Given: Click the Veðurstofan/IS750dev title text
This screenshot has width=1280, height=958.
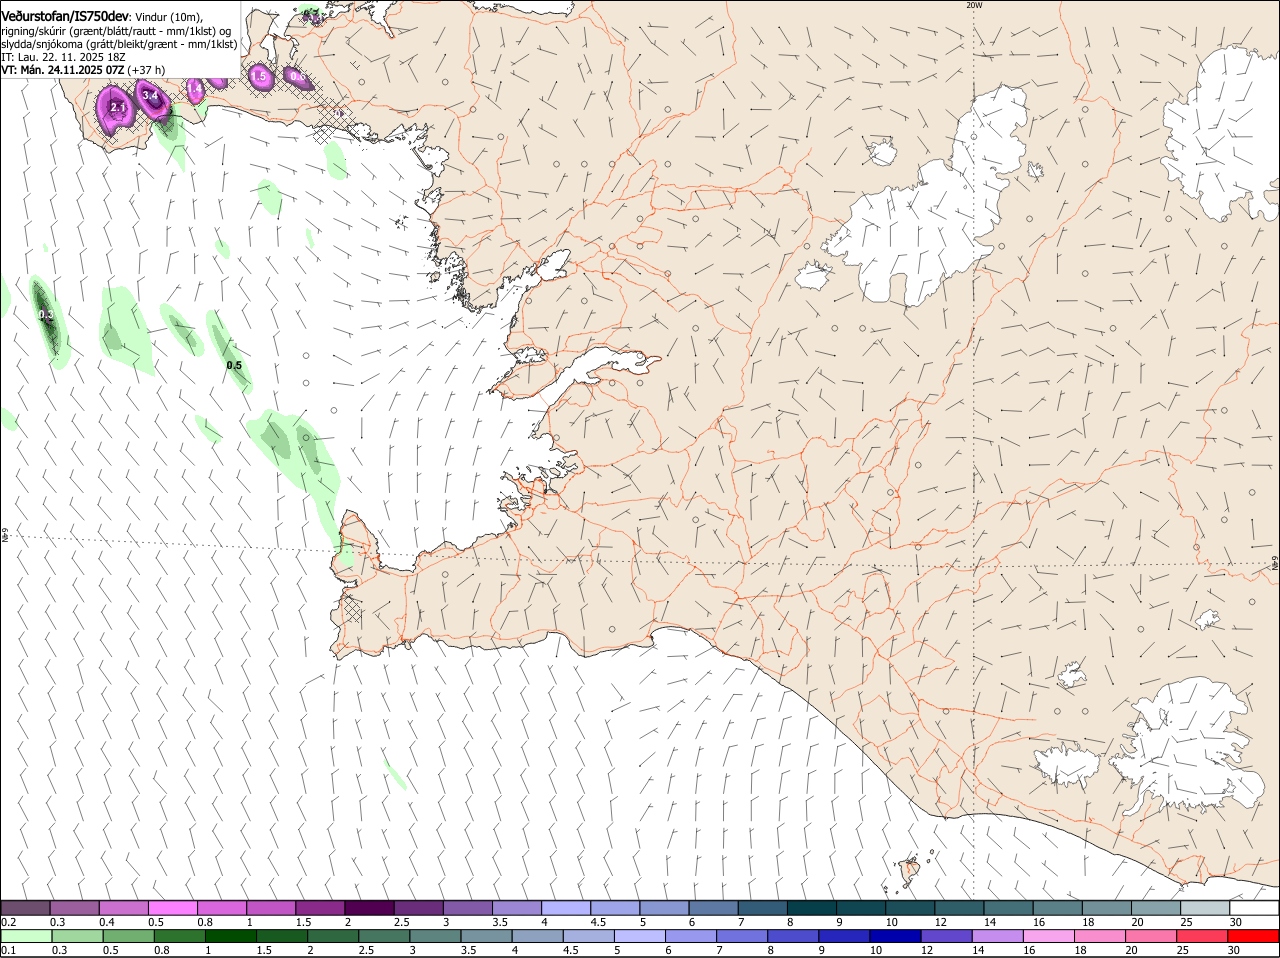Looking at the screenshot, I should pos(65,17).
